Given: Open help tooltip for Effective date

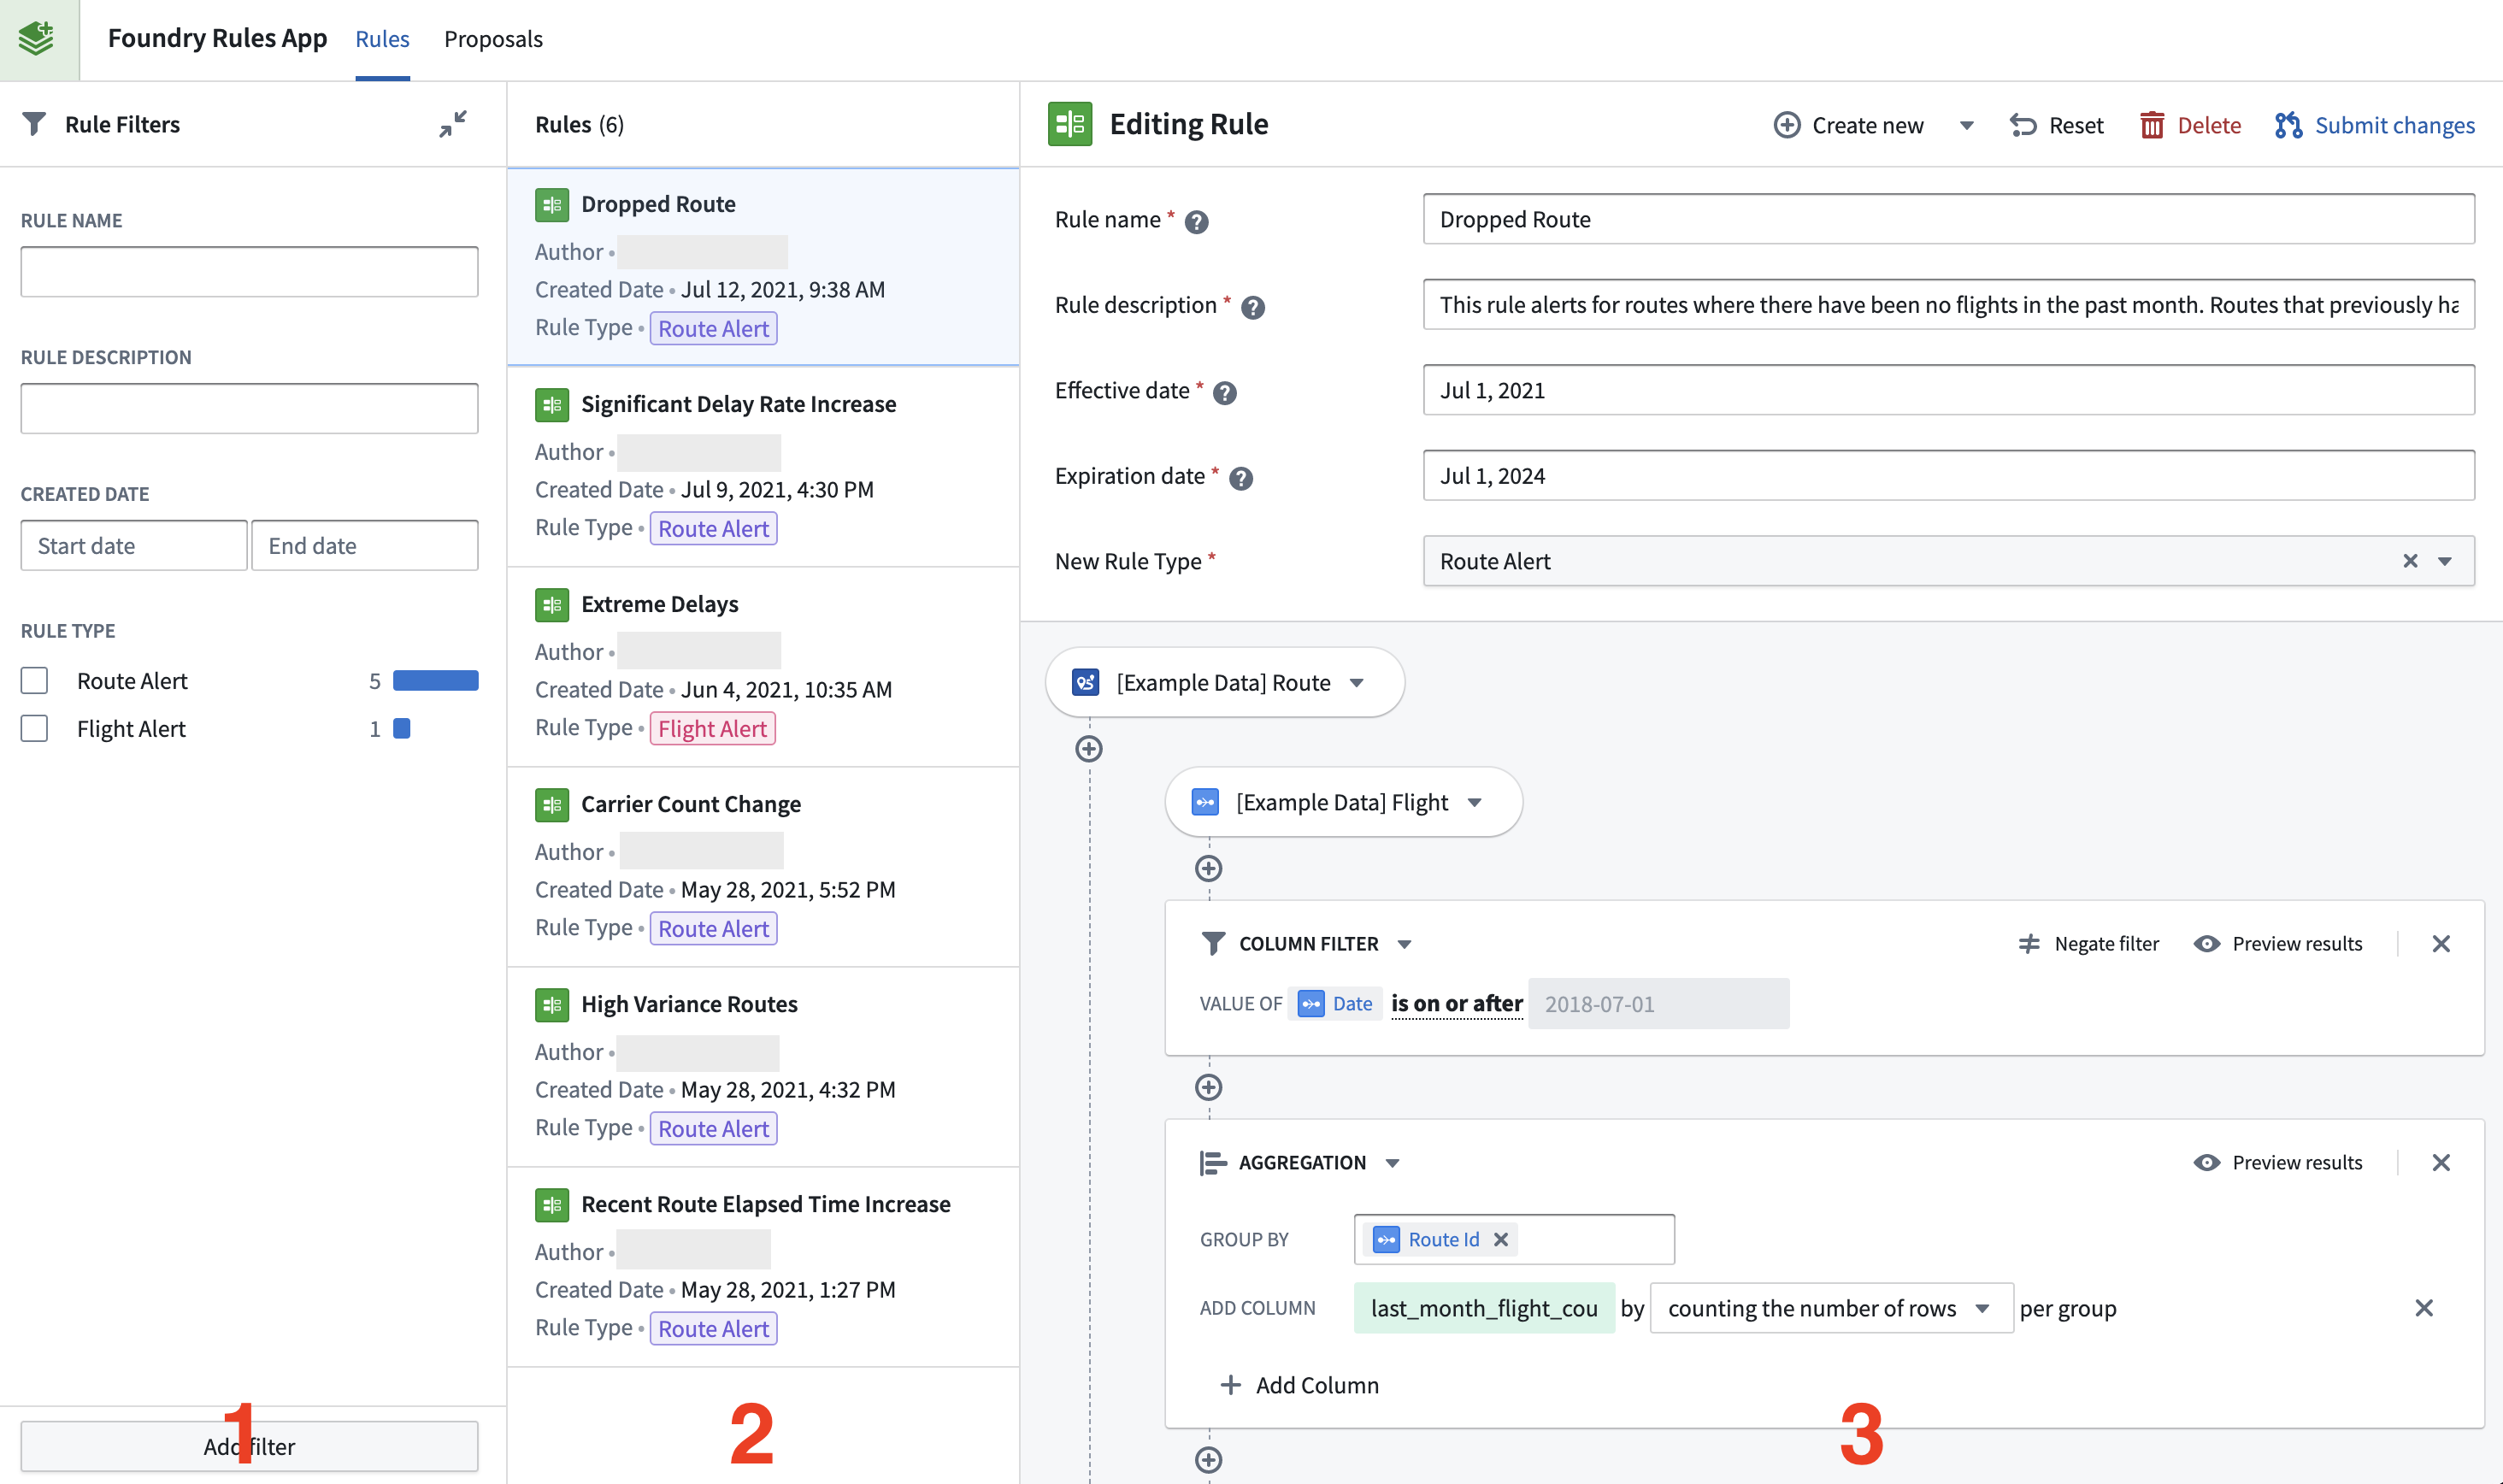Looking at the screenshot, I should pos(1224,392).
